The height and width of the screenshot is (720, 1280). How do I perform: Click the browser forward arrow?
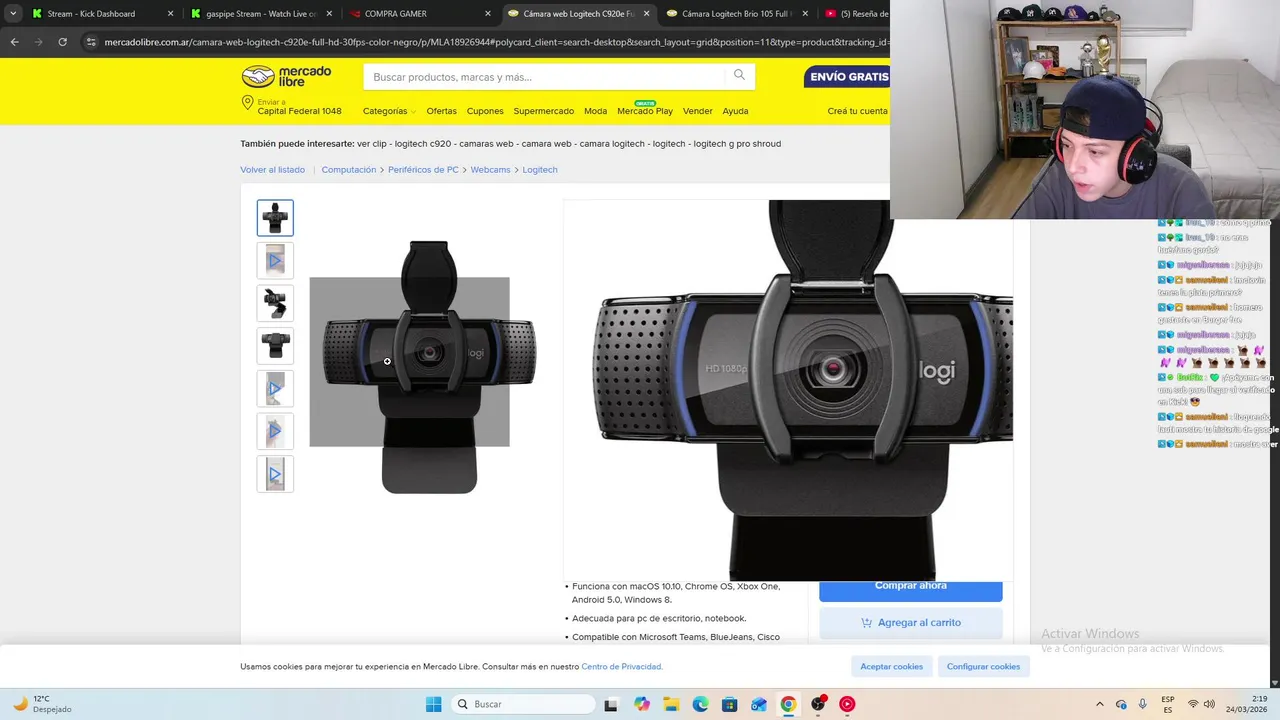click(x=38, y=42)
